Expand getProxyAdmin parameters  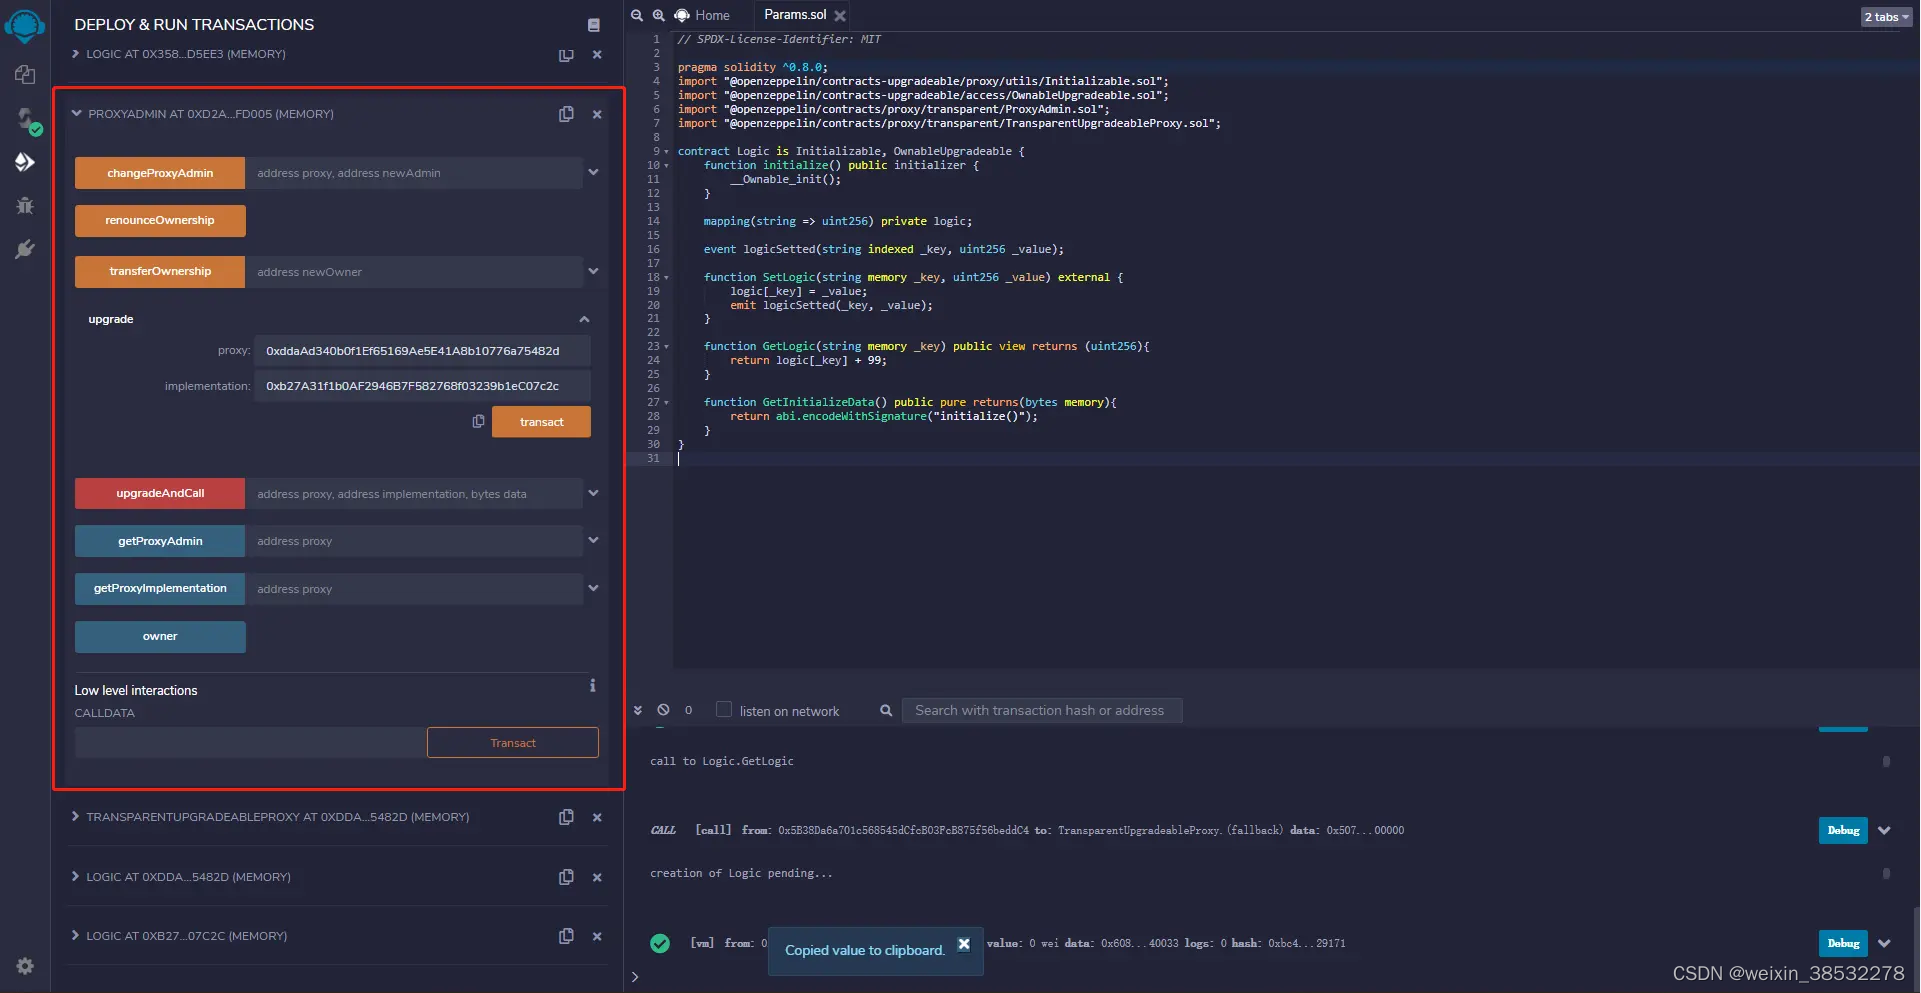click(x=593, y=540)
